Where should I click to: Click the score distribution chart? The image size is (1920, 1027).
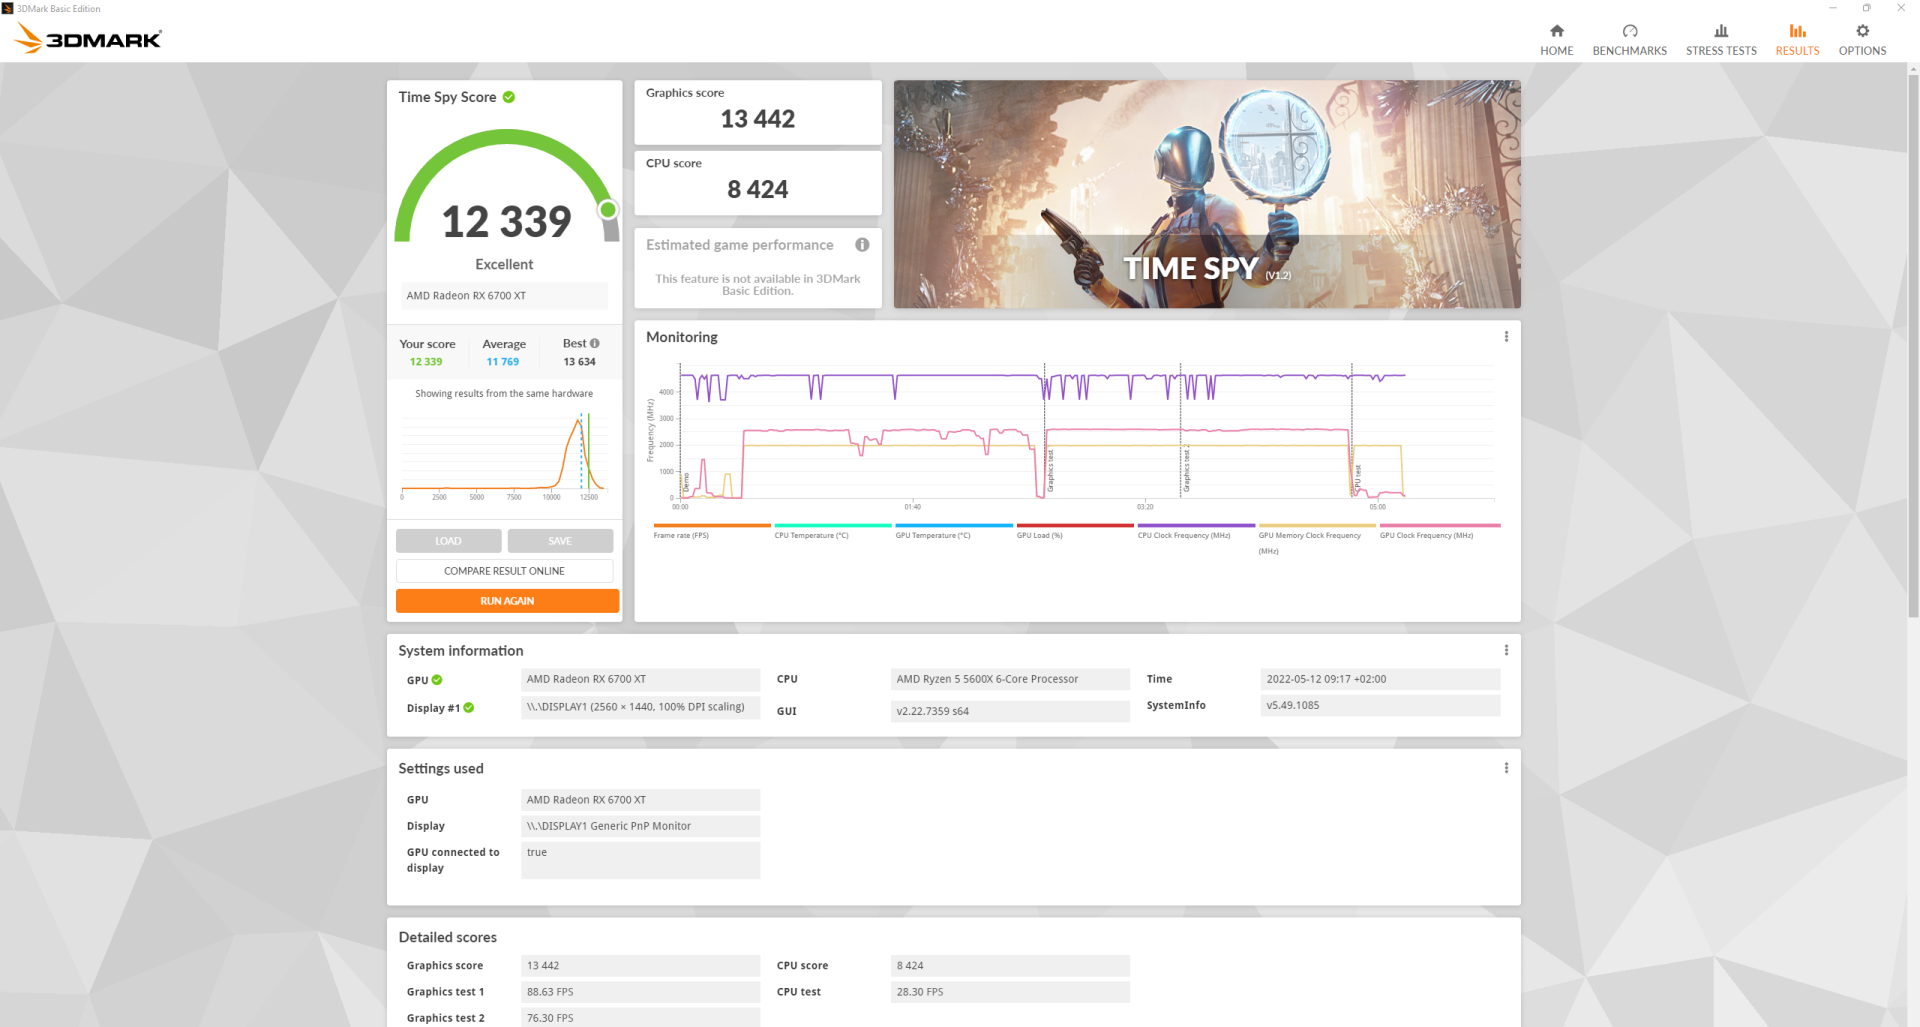point(503,455)
